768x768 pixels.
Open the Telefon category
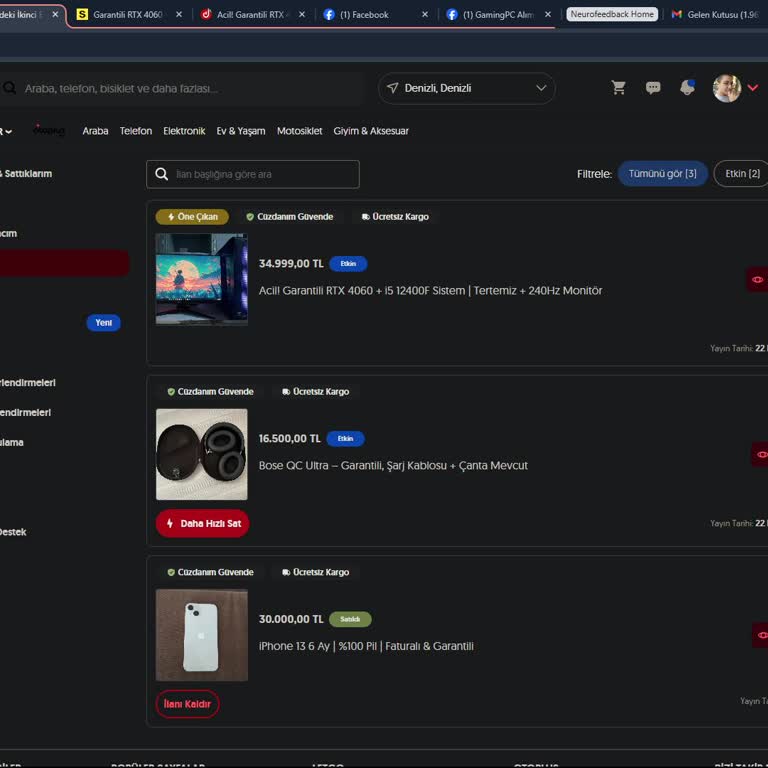pos(136,131)
